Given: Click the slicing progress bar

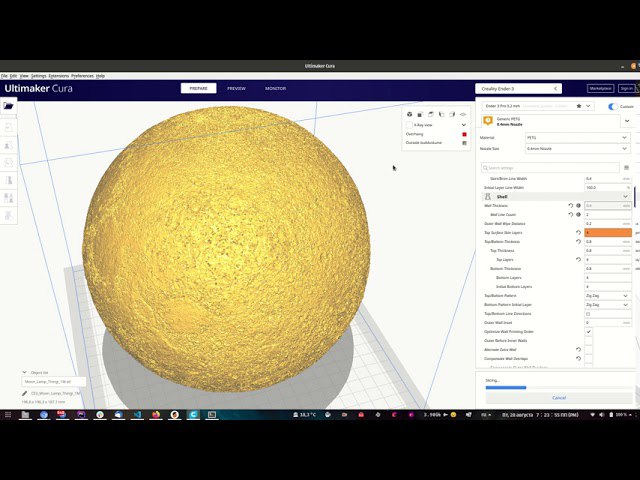Looking at the screenshot, I should tap(559, 387).
